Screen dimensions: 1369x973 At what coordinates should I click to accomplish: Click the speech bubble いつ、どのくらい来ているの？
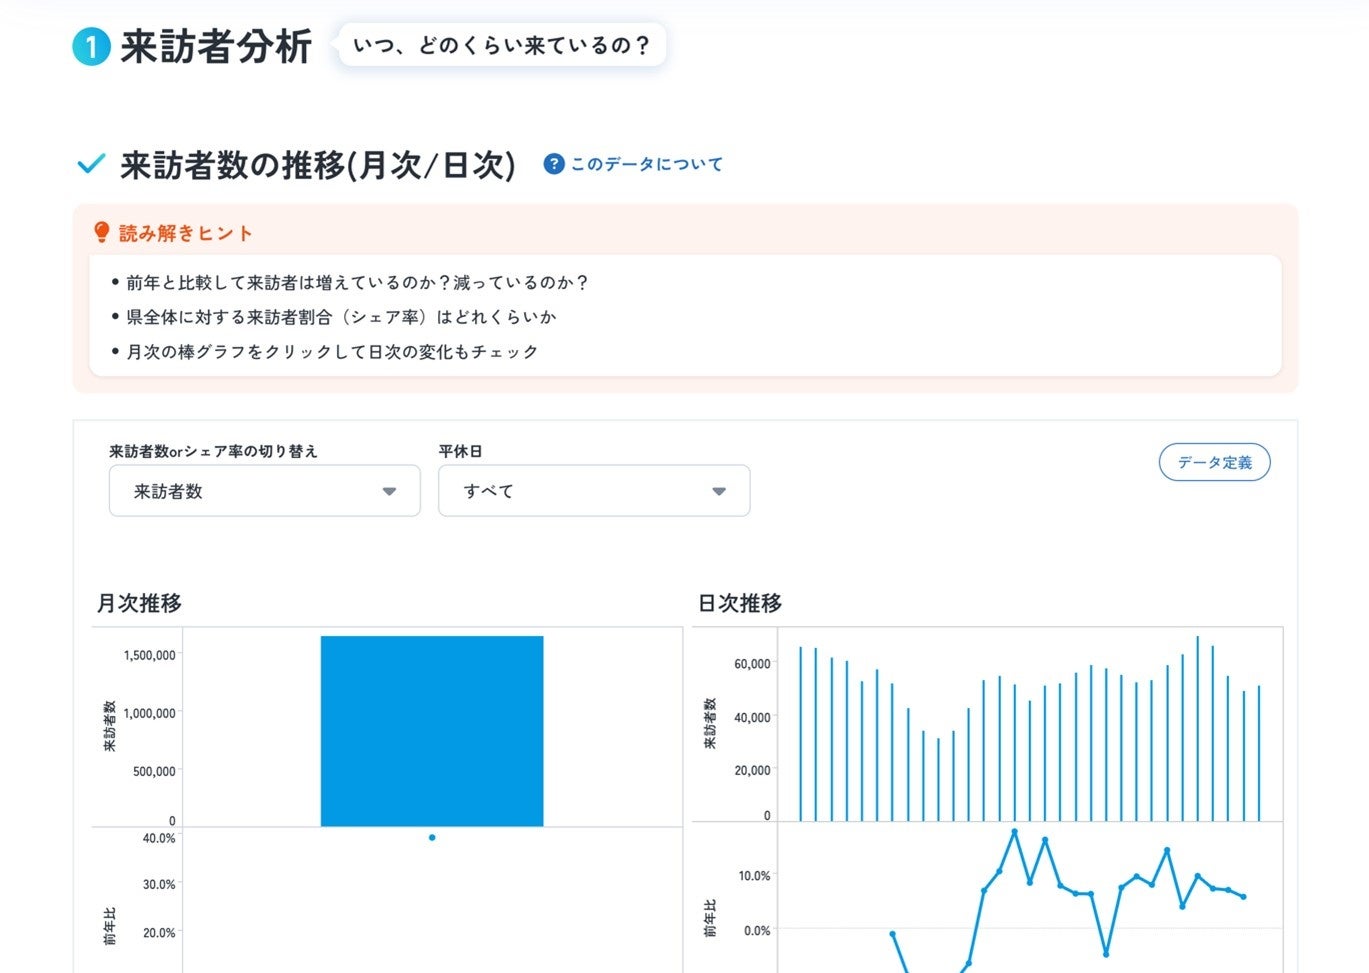(x=500, y=44)
